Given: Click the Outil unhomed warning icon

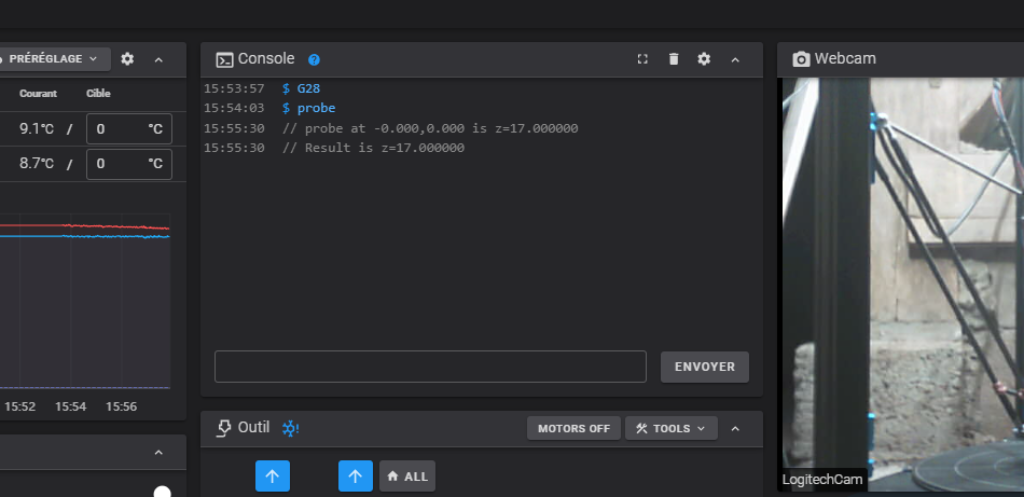Looking at the screenshot, I should click(x=290, y=428).
